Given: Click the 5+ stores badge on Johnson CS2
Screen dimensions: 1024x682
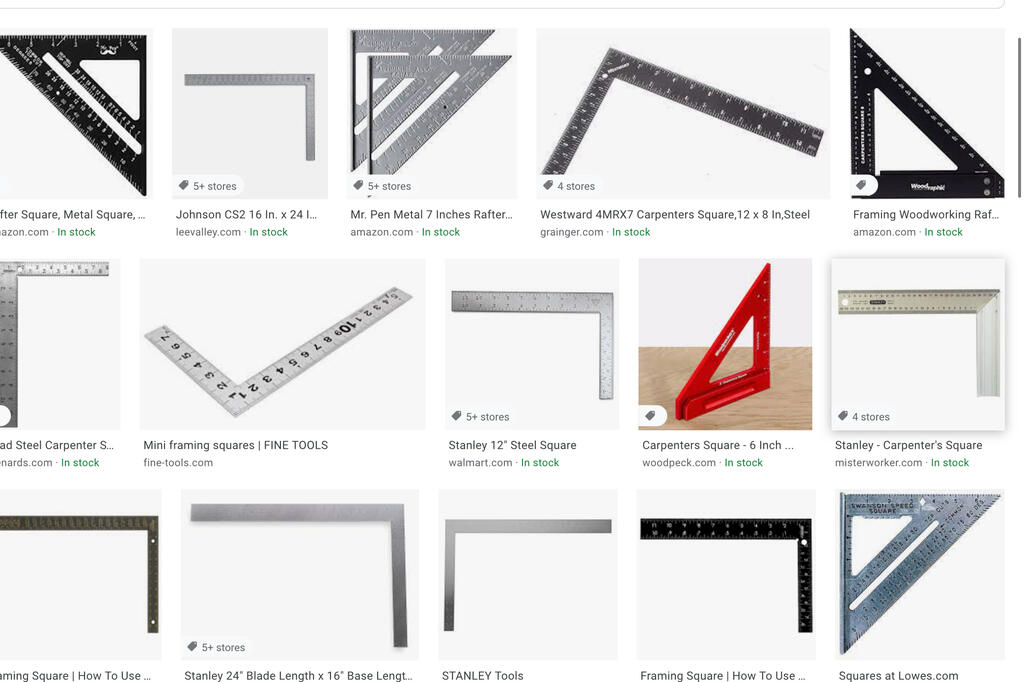Looking at the screenshot, I should point(208,186).
